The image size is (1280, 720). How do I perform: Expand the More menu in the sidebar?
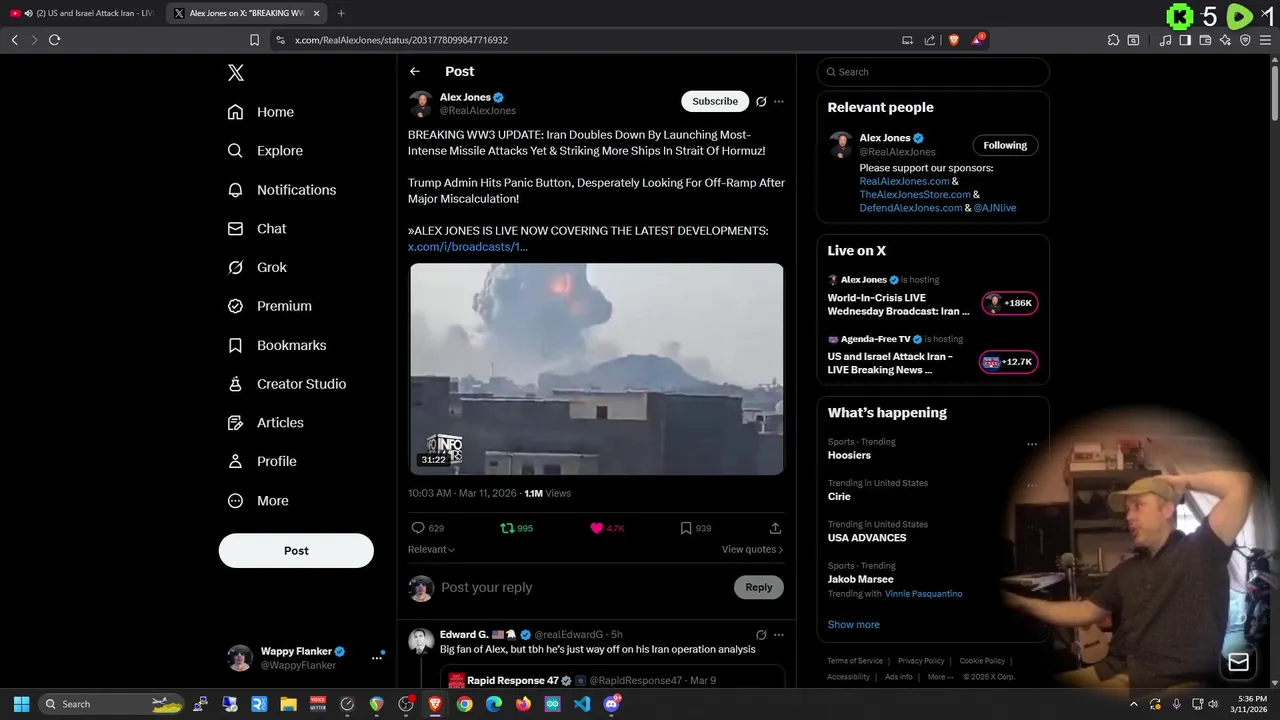click(x=258, y=501)
